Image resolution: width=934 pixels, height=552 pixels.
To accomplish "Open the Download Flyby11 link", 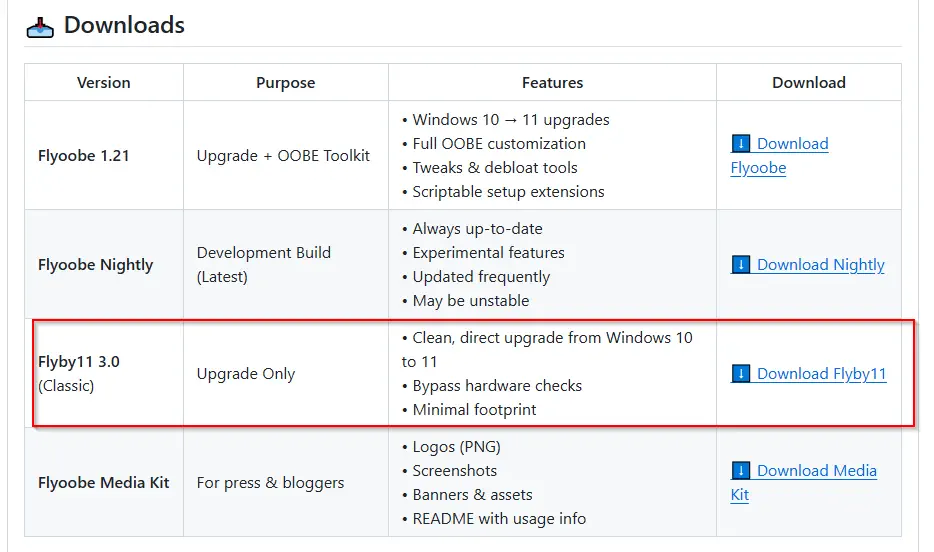I will pyautogui.click(x=809, y=373).
